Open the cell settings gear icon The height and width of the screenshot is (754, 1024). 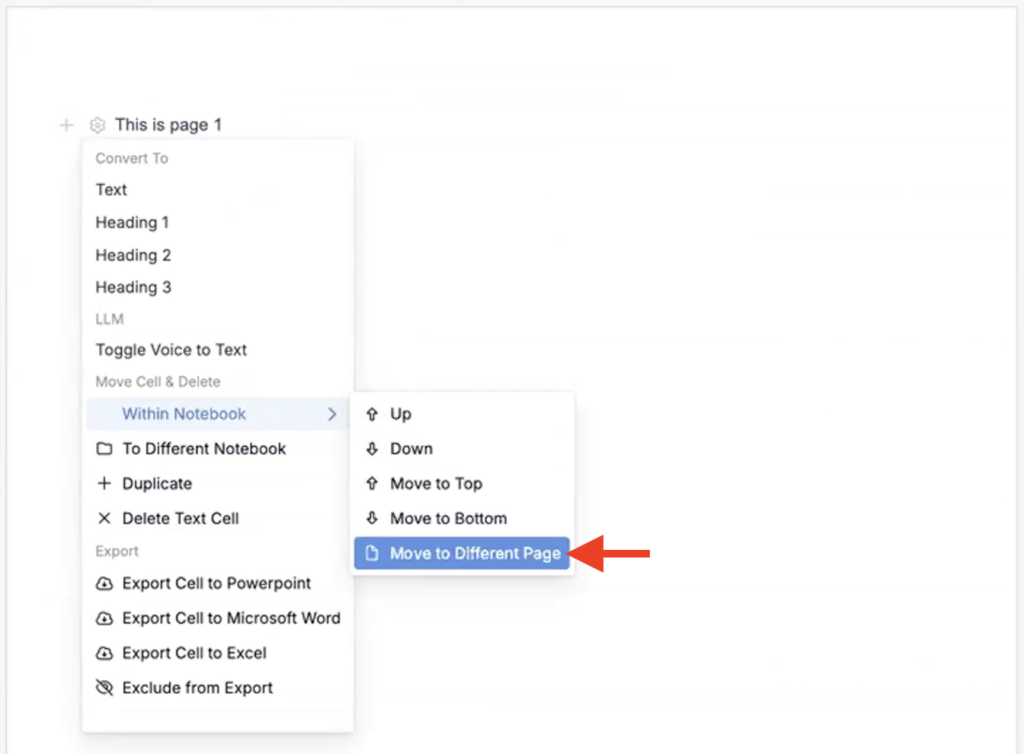(97, 125)
